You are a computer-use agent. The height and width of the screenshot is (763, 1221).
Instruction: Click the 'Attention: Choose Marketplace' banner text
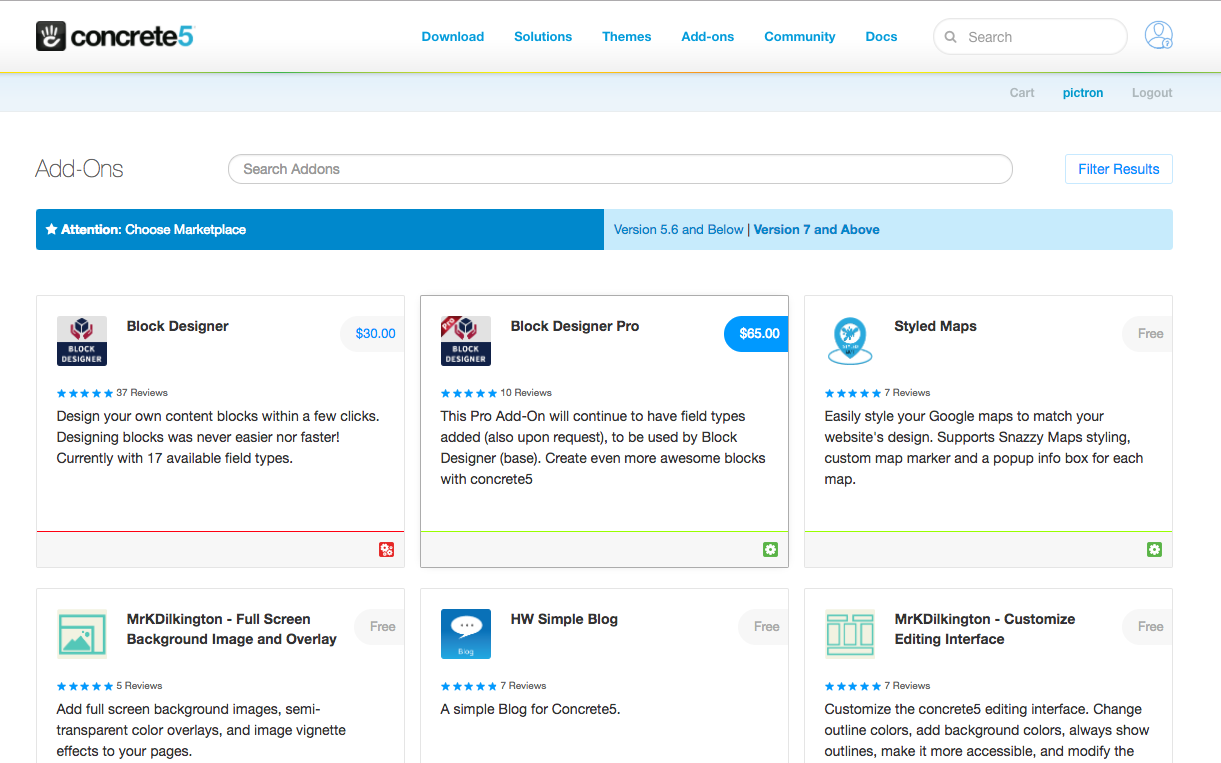pyautogui.click(x=153, y=230)
